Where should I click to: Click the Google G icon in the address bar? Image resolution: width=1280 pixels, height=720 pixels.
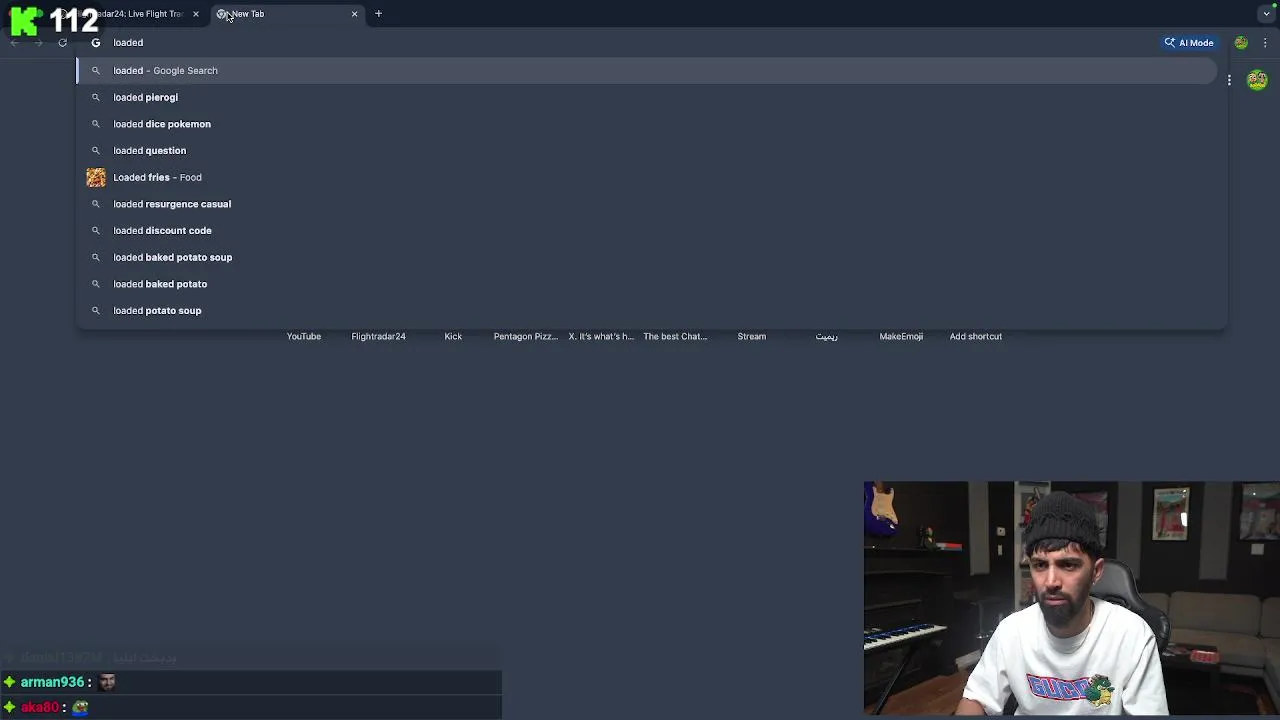[96, 42]
